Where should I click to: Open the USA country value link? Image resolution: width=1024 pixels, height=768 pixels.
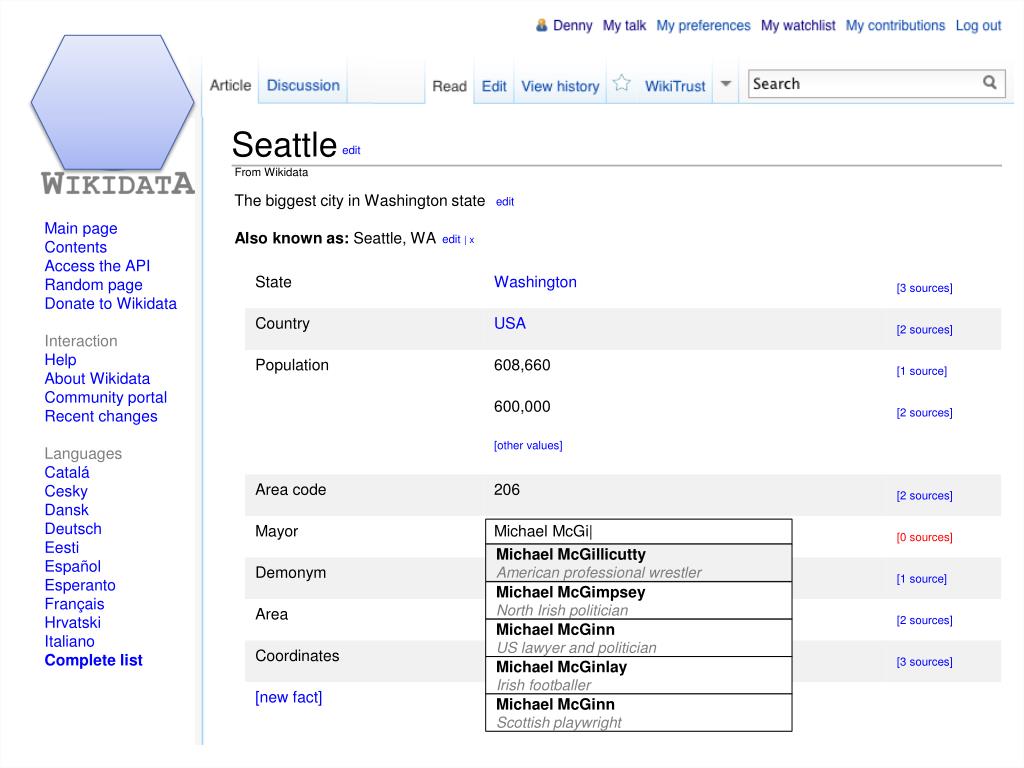point(510,323)
